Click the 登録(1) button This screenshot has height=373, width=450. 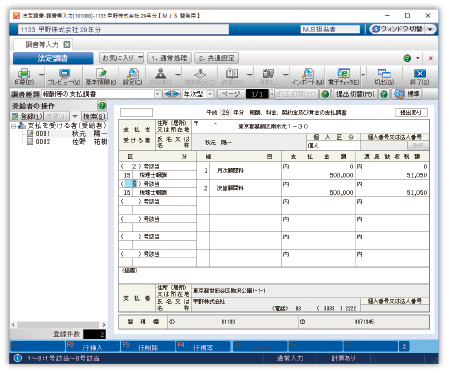27,117
